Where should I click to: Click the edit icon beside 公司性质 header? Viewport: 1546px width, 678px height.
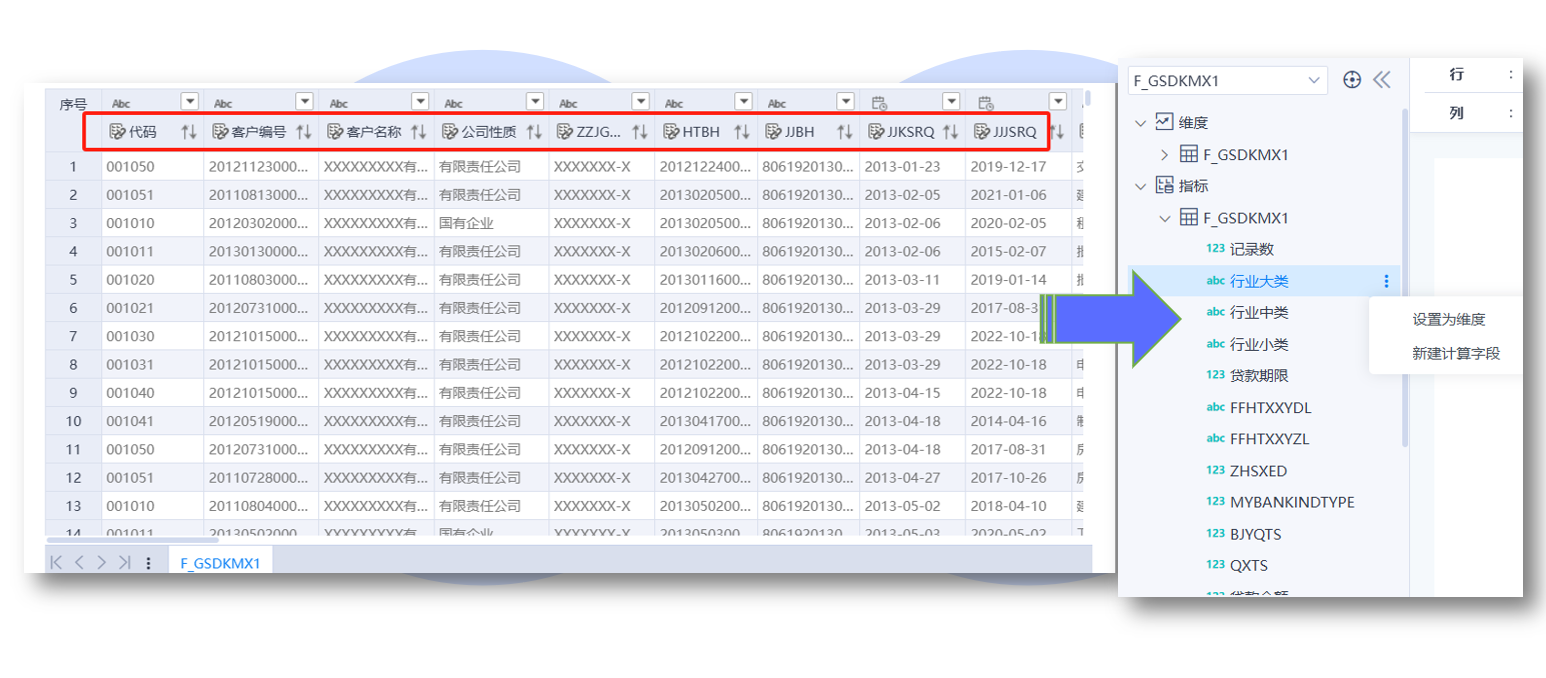point(449,131)
